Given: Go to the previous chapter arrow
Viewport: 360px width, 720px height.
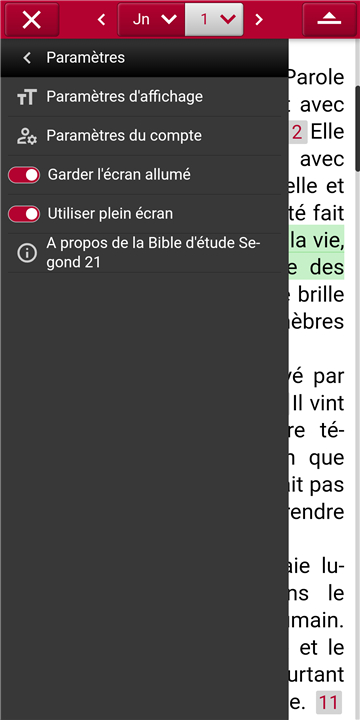Looking at the screenshot, I should 101,19.
